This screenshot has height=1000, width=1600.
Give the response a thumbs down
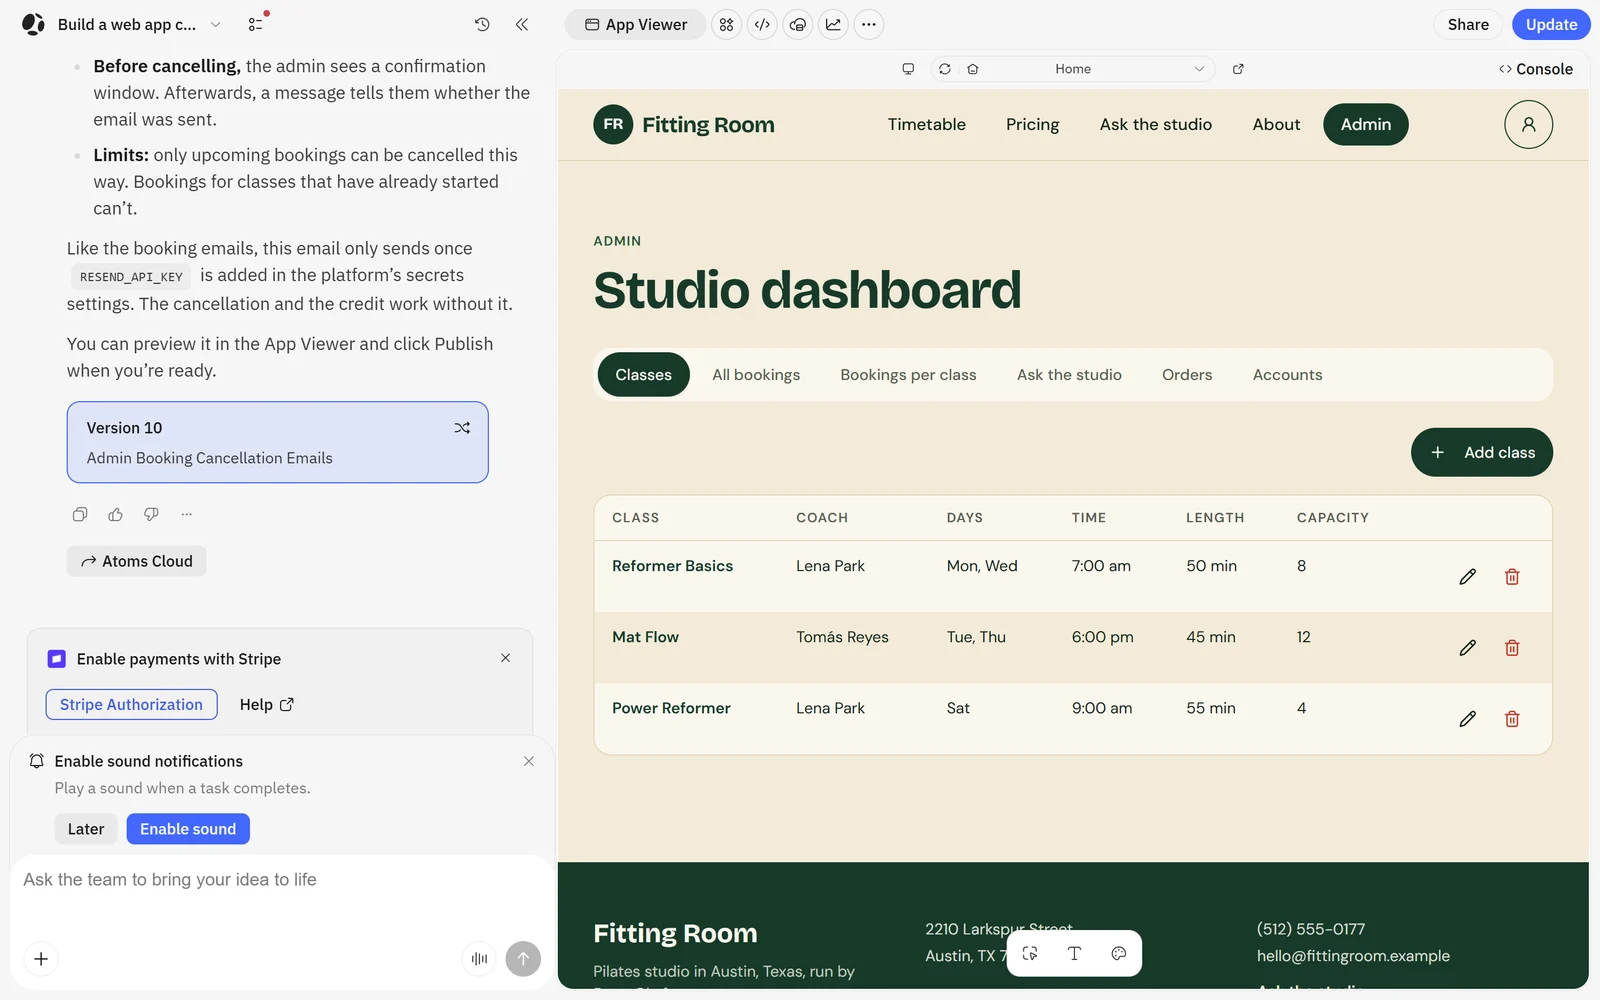pyautogui.click(x=151, y=514)
